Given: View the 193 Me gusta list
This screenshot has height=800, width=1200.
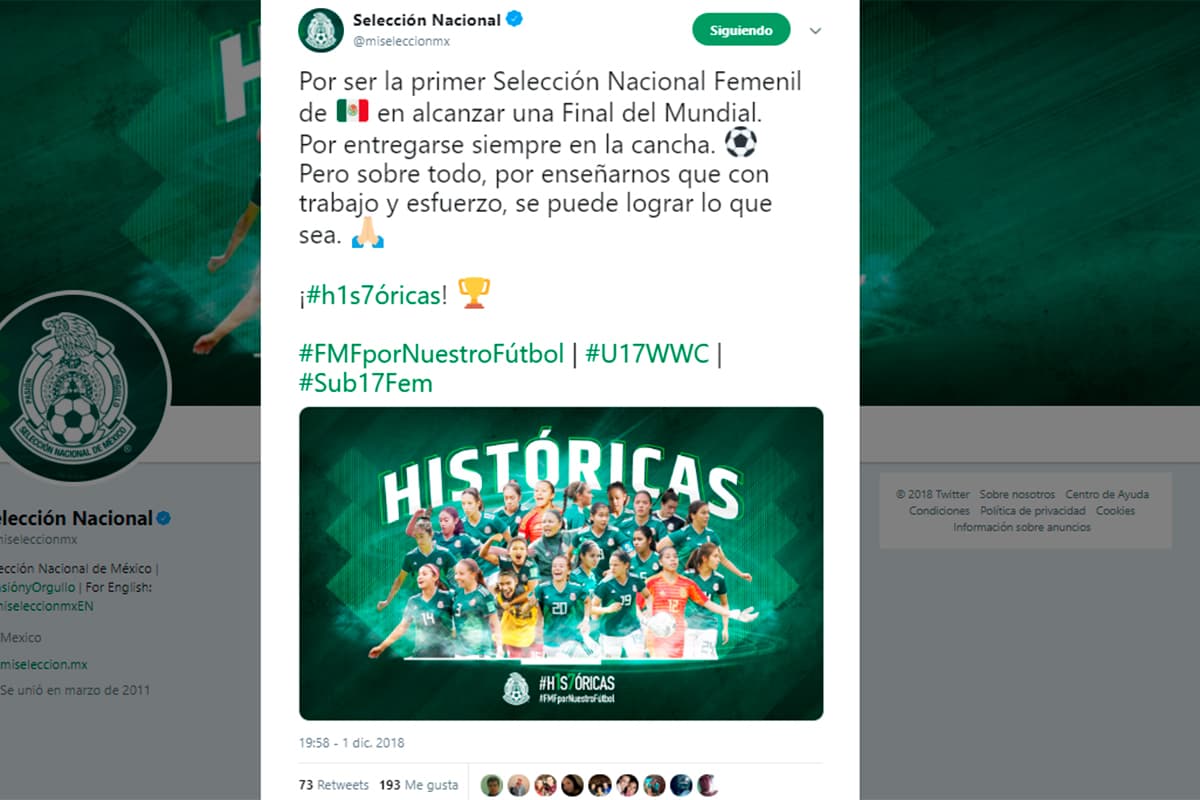Looking at the screenshot, I should (x=419, y=785).
